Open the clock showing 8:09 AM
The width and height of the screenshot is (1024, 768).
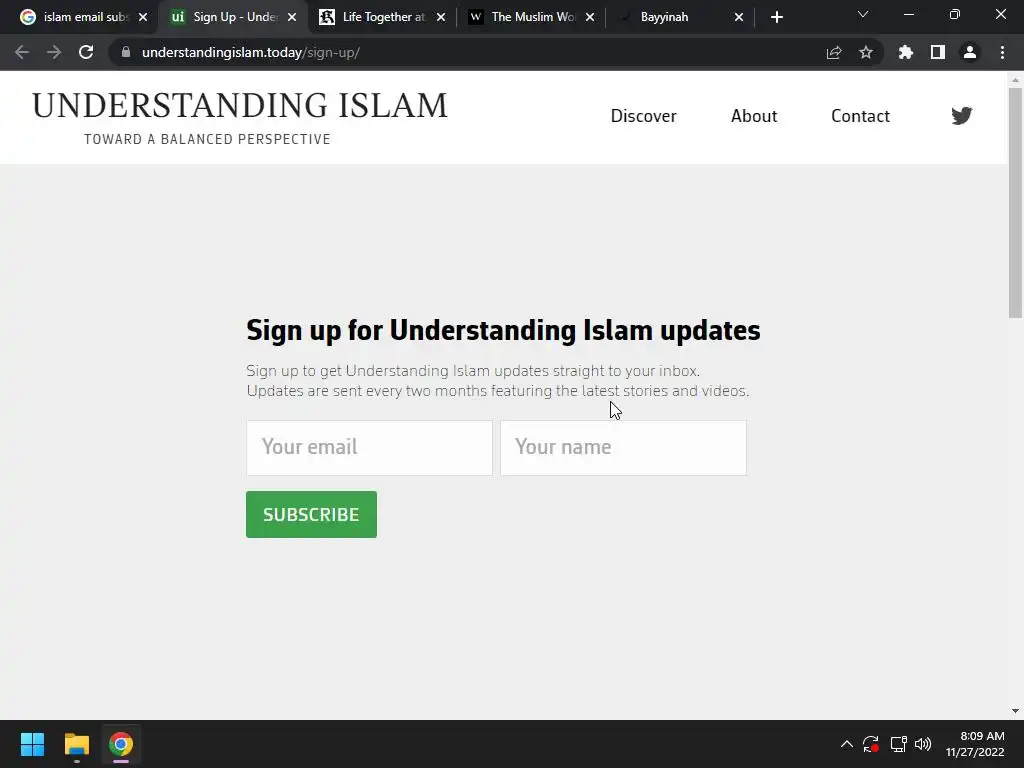[975, 744]
